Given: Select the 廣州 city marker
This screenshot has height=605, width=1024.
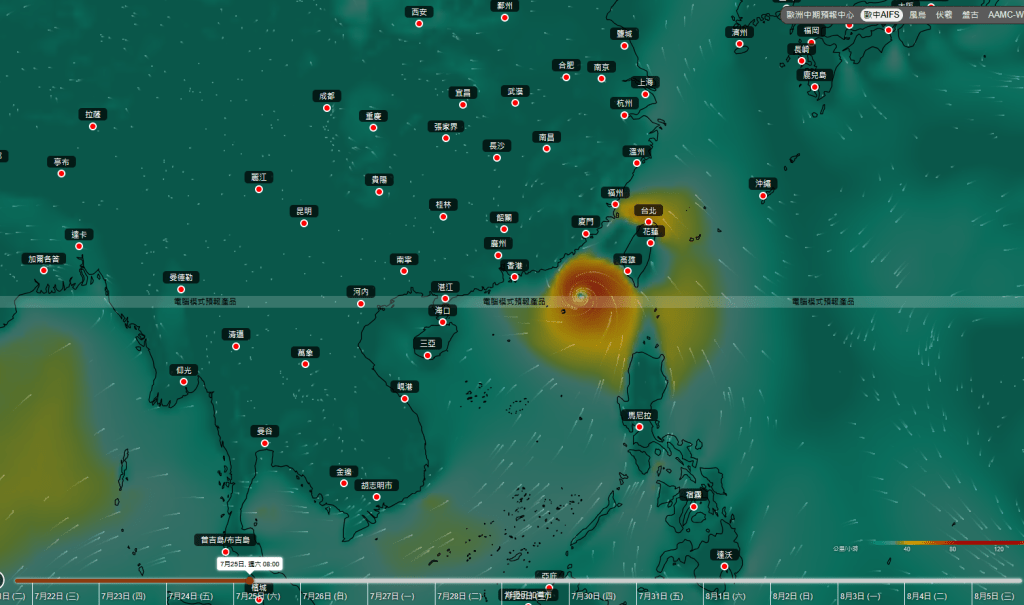Looking at the screenshot, I should [x=498, y=255].
